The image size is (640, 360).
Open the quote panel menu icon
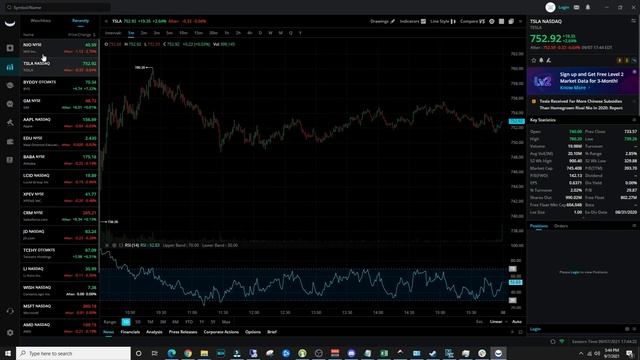tap(633, 21)
